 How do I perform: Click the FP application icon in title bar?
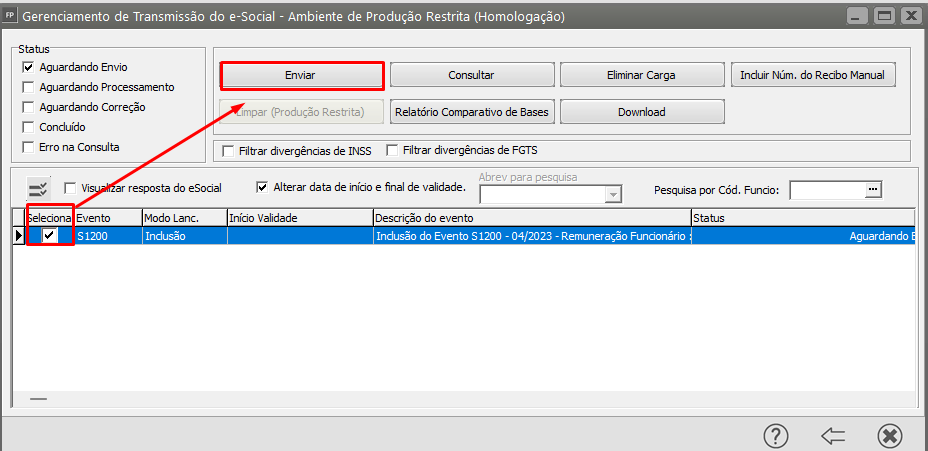tap(12, 17)
